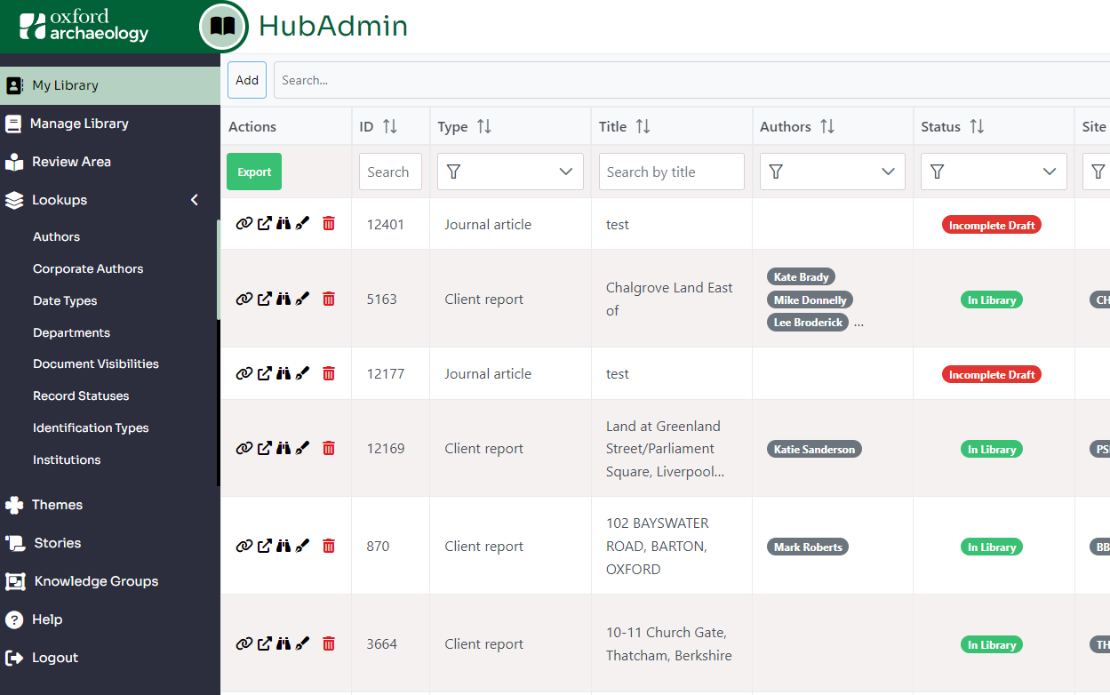Click title '10-11 Church Gate, Thatcham, Berkshire'
The image size is (1110, 695).
[x=669, y=643]
